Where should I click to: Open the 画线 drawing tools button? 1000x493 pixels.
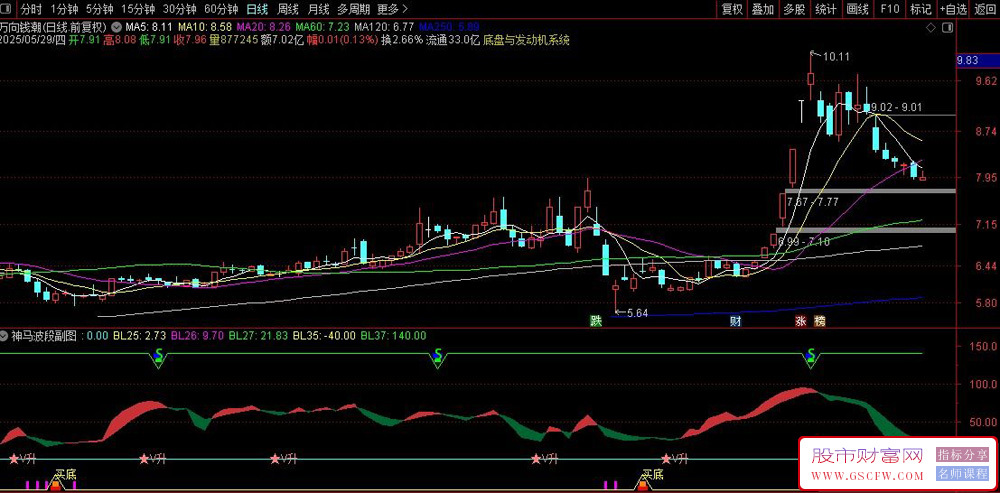pyautogui.click(x=858, y=9)
